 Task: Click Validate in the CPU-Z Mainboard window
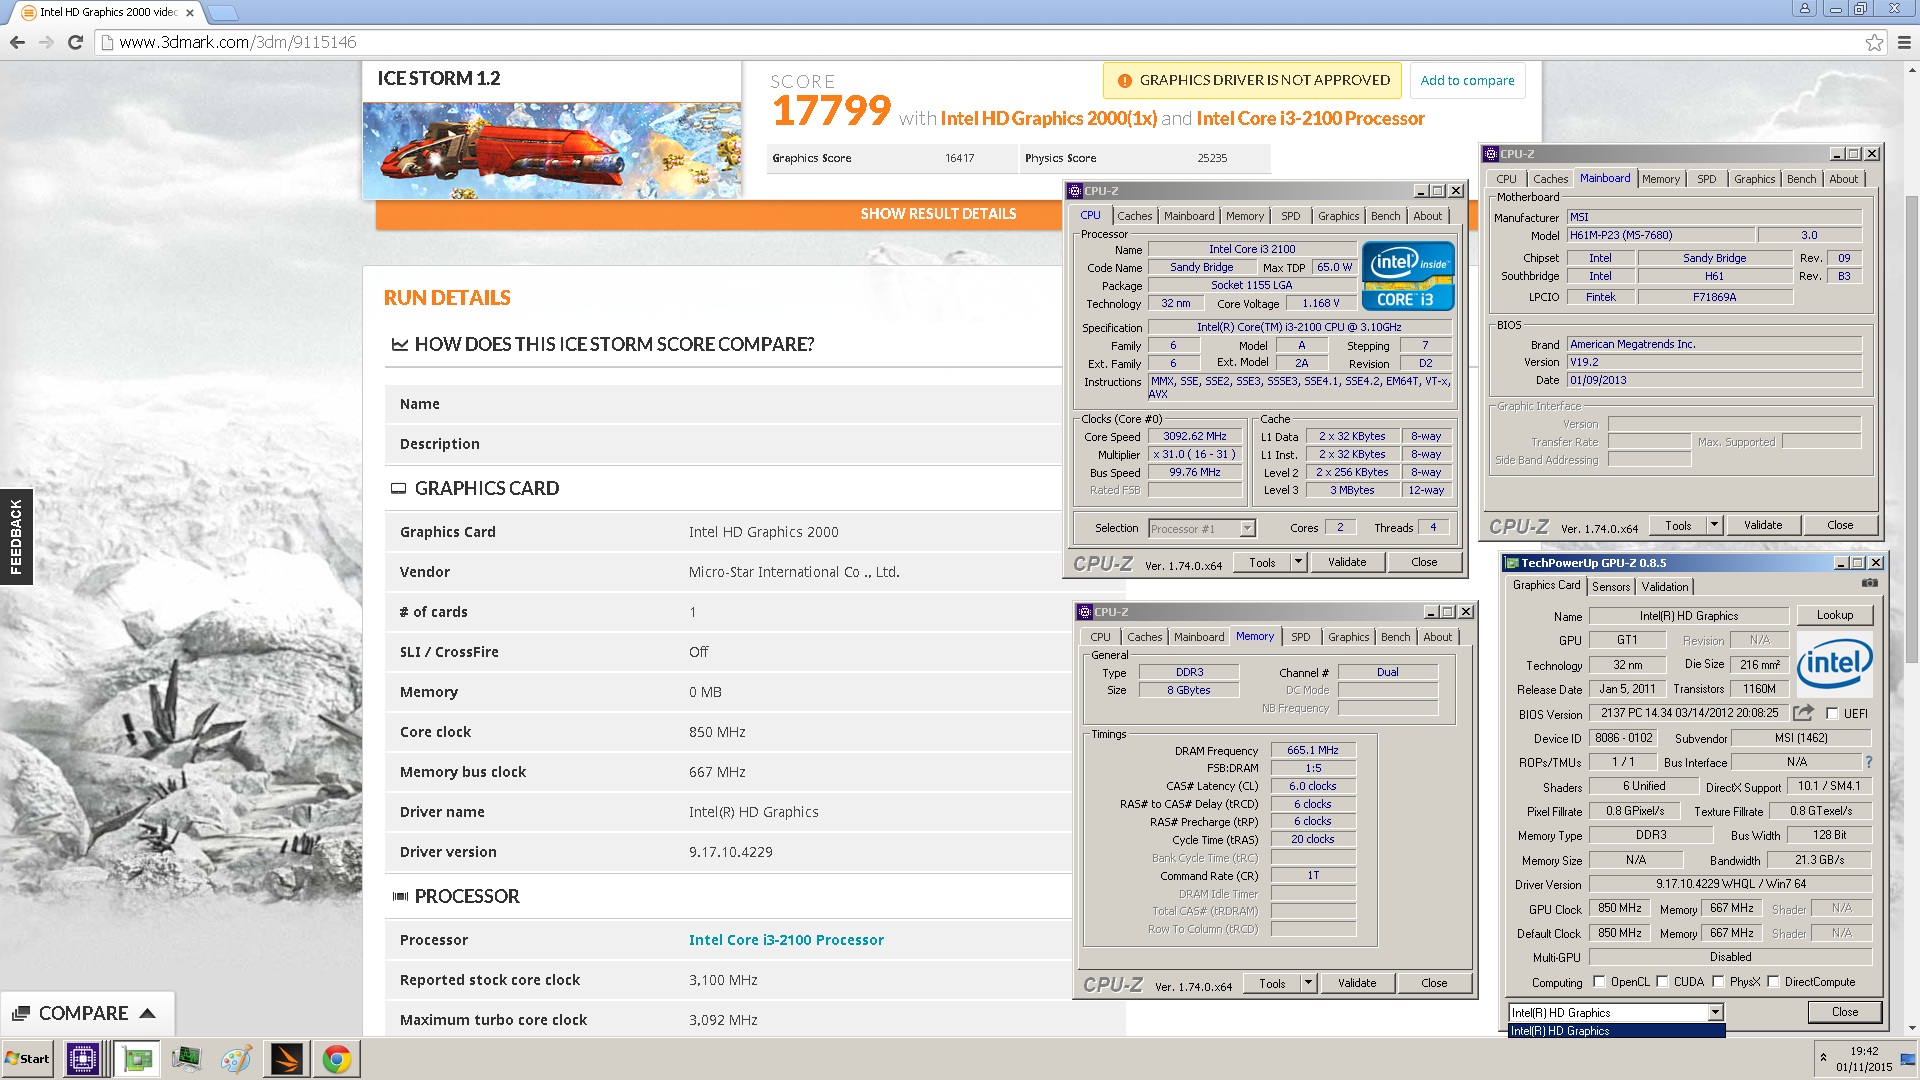[x=1763, y=525]
